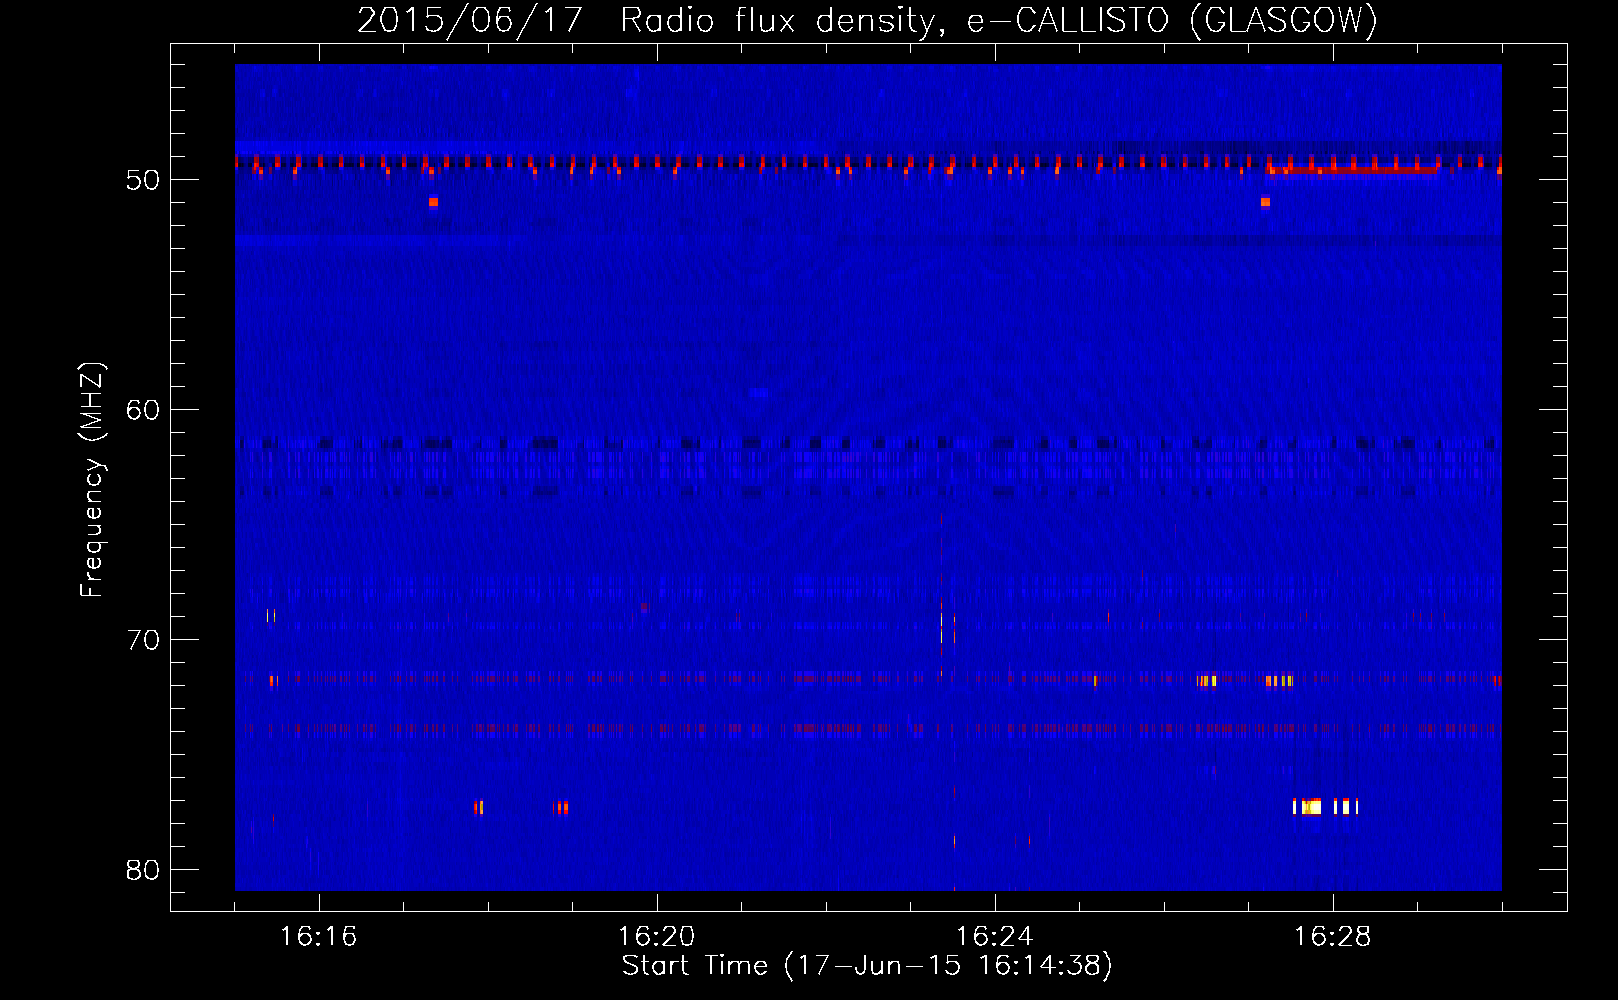Click the '80' frequency tick label
This screenshot has width=1618, height=1000.
point(143,870)
